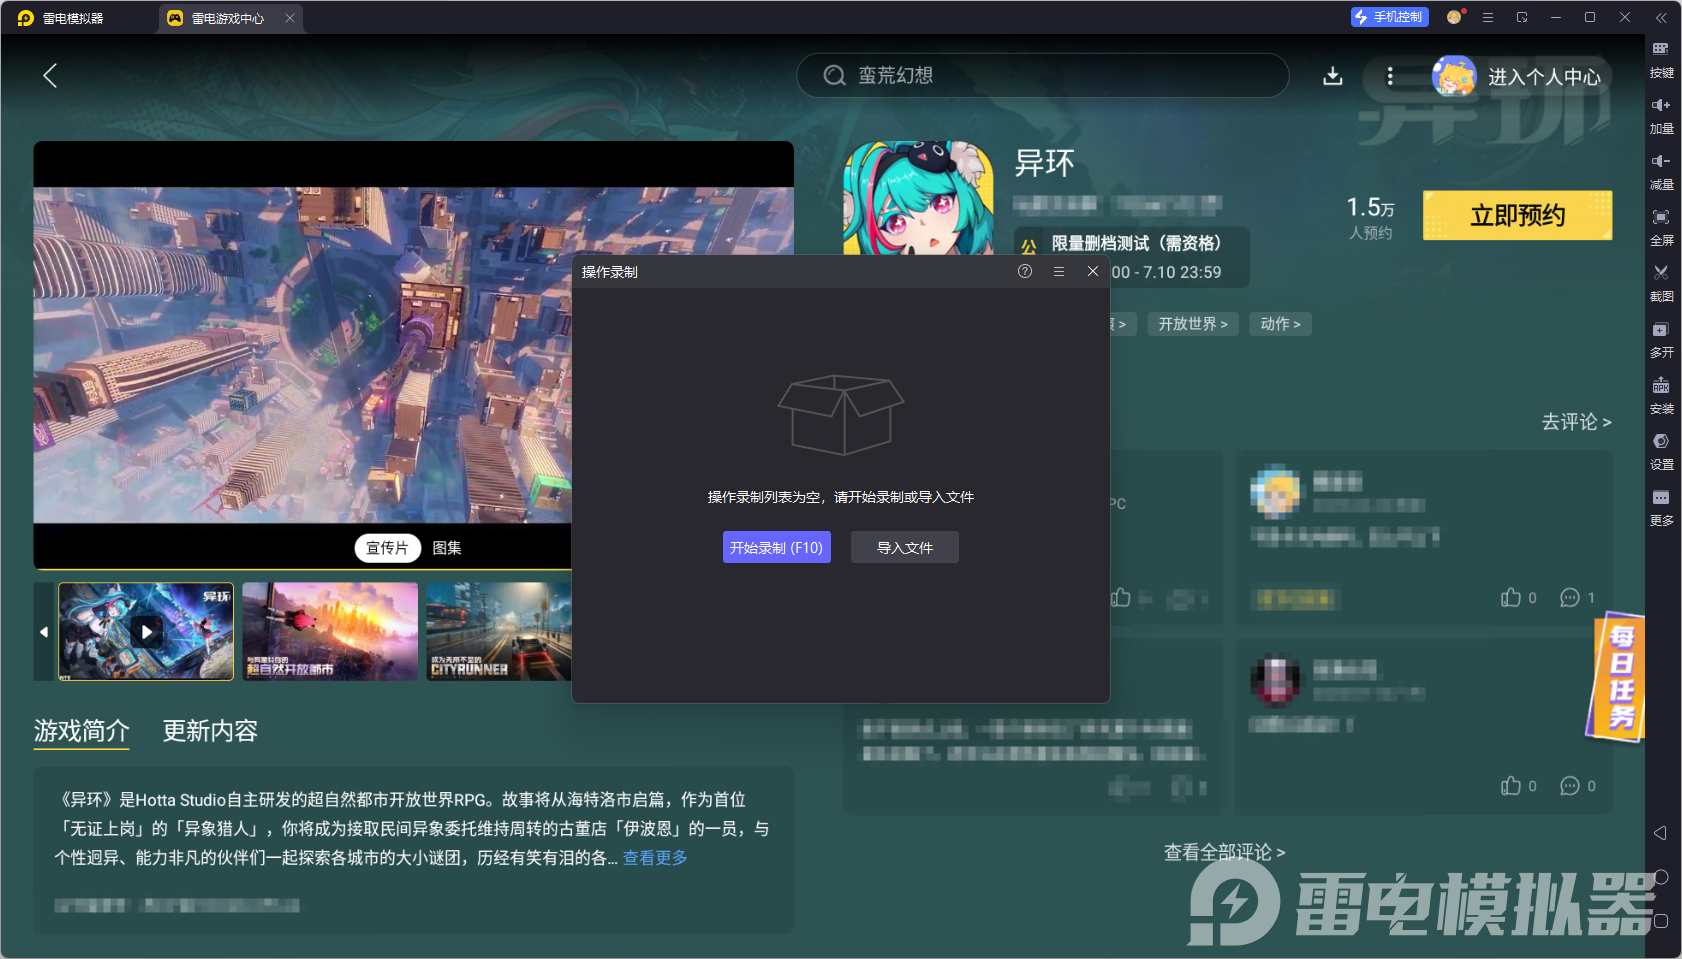Switch to the 更新内容 tab
Screen dimensions: 1682x959
coord(209,731)
